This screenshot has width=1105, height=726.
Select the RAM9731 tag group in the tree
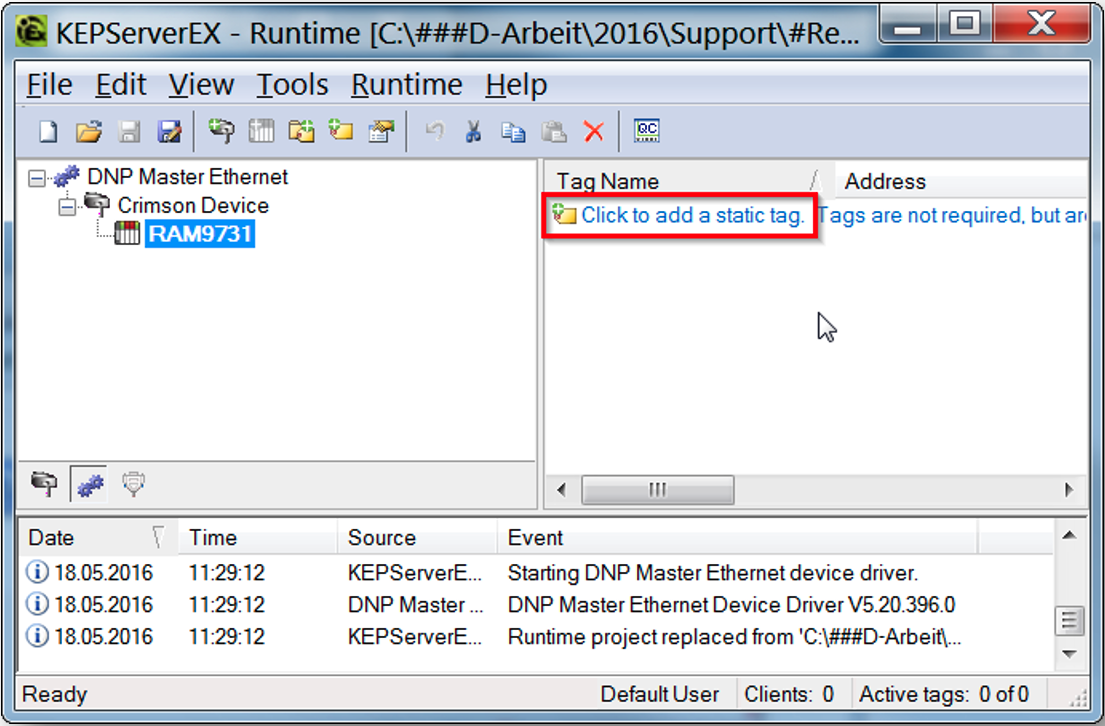[x=200, y=234]
